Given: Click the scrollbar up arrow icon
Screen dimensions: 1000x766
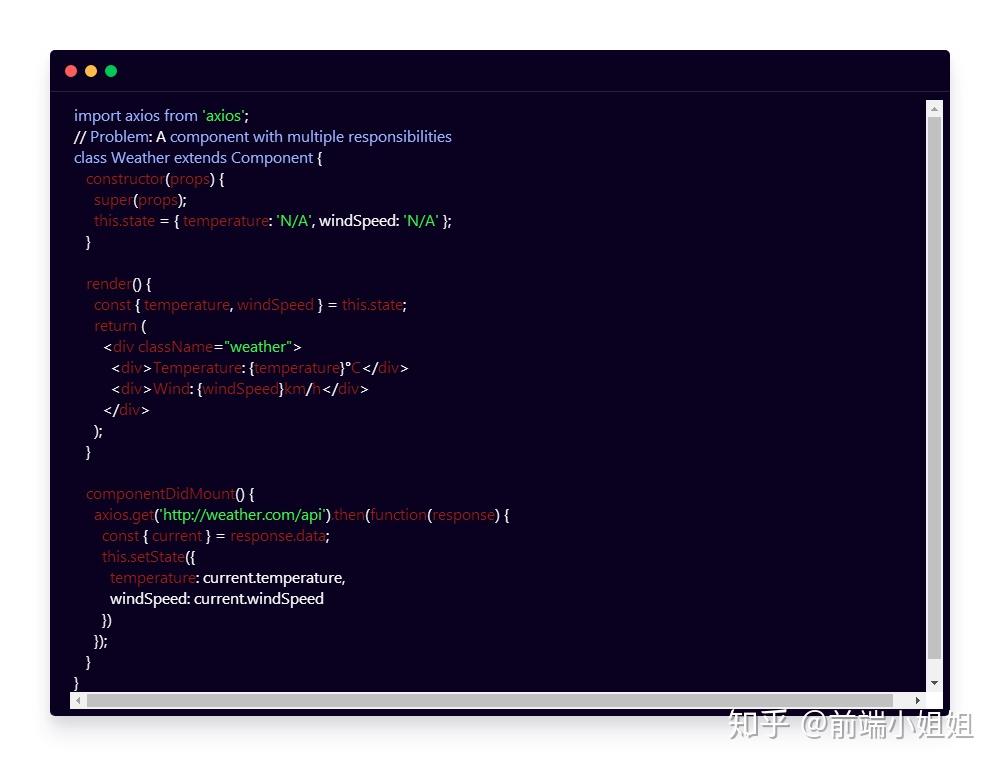Looking at the screenshot, I should pyautogui.click(x=933, y=108).
